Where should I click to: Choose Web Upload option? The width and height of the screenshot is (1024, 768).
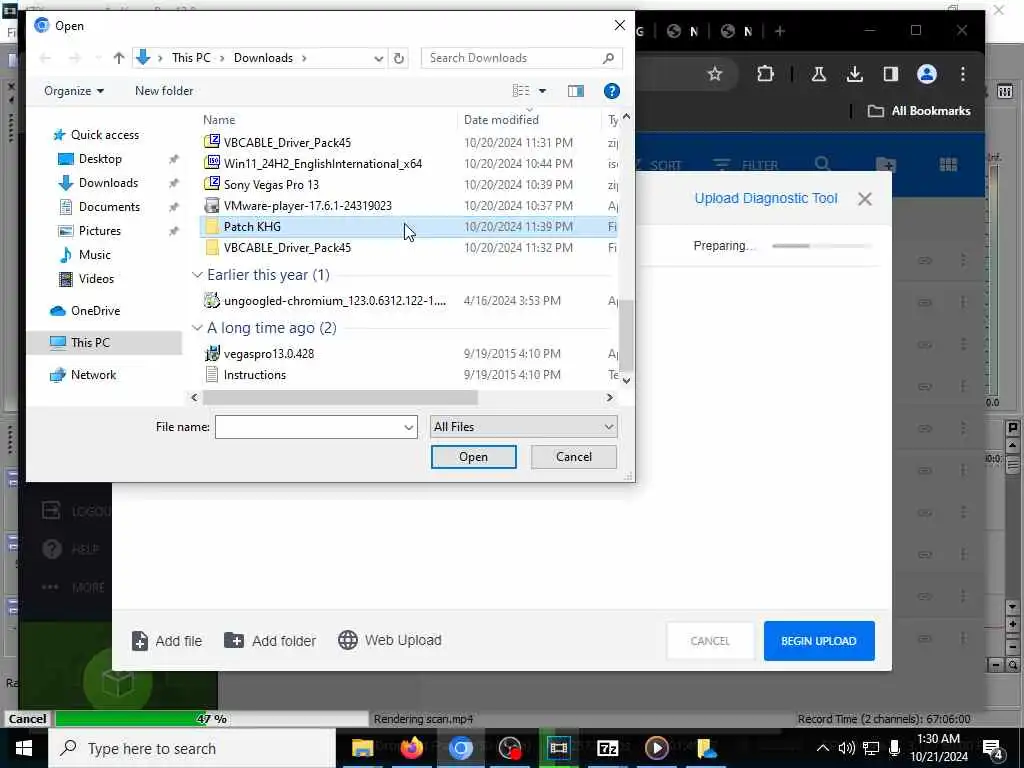pyautogui.click(x=390, y=640)
